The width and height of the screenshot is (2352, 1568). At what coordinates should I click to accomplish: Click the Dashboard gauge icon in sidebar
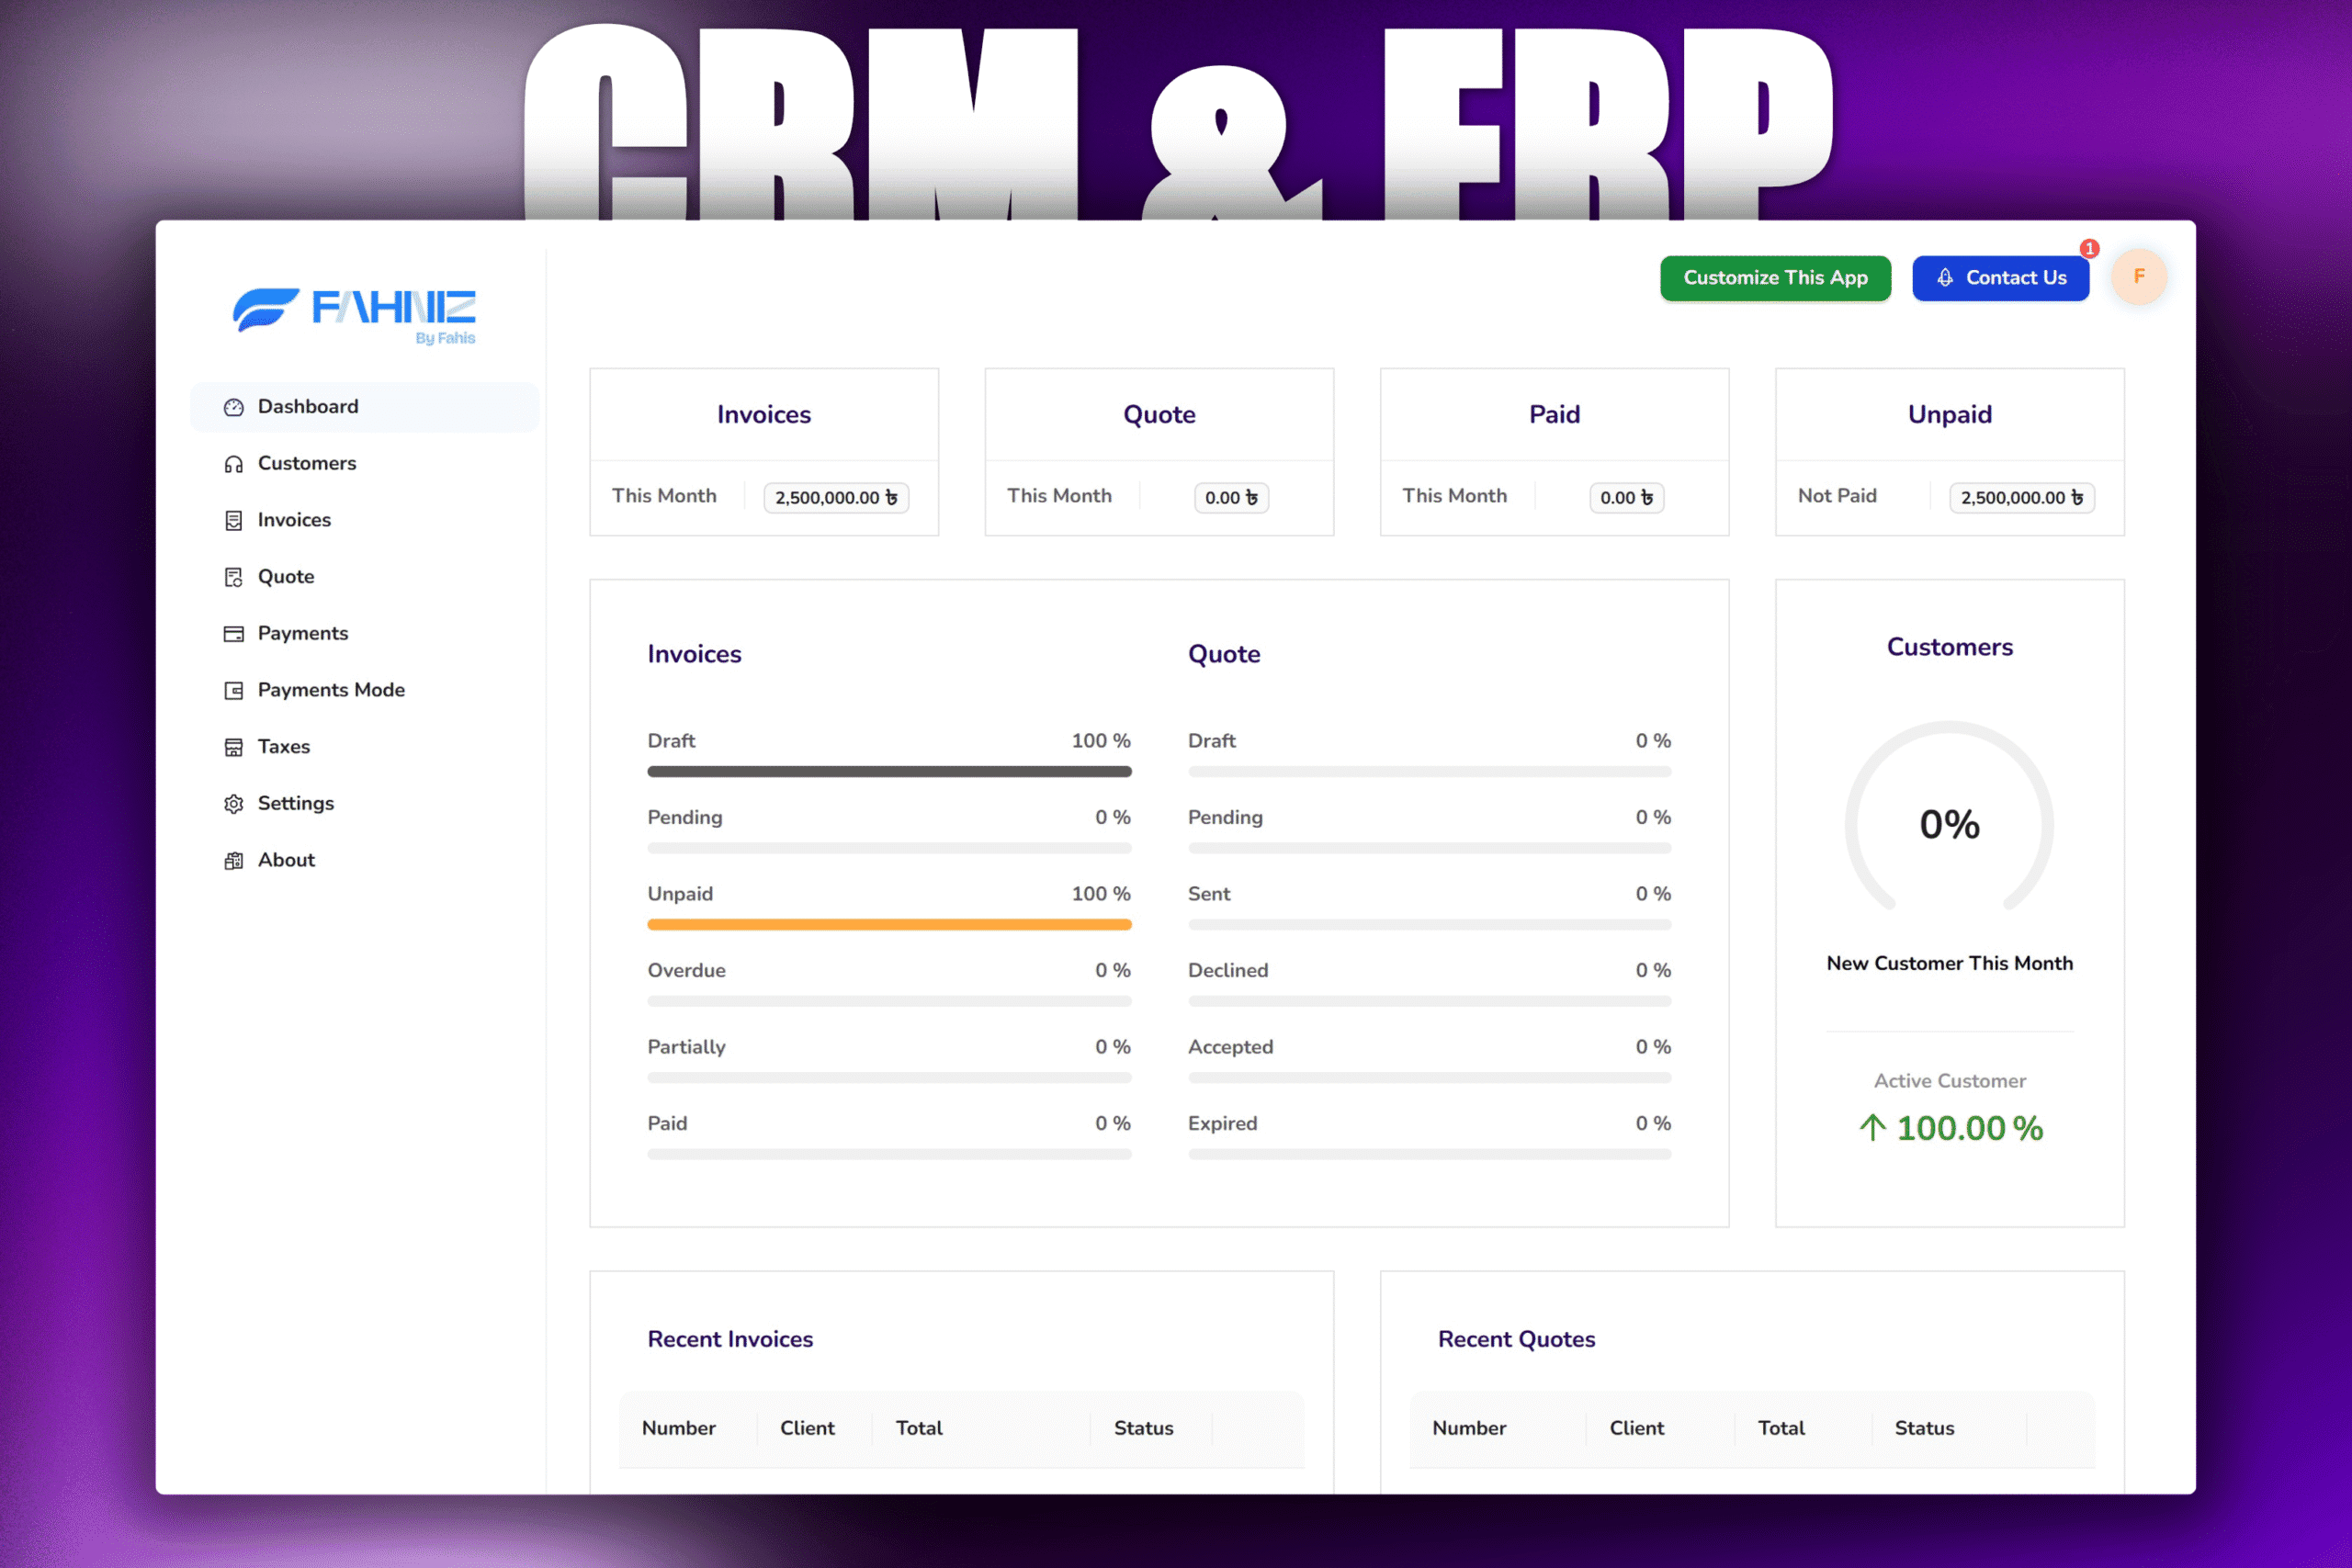pos(234,407)
